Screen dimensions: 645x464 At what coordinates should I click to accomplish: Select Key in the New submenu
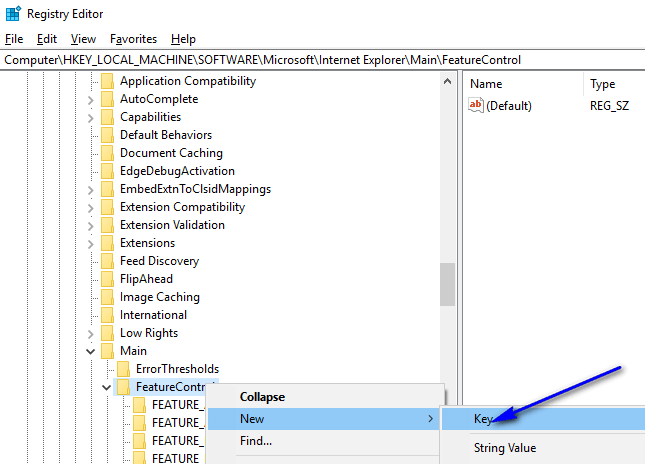pyautogui.click(x=544, y=419)
